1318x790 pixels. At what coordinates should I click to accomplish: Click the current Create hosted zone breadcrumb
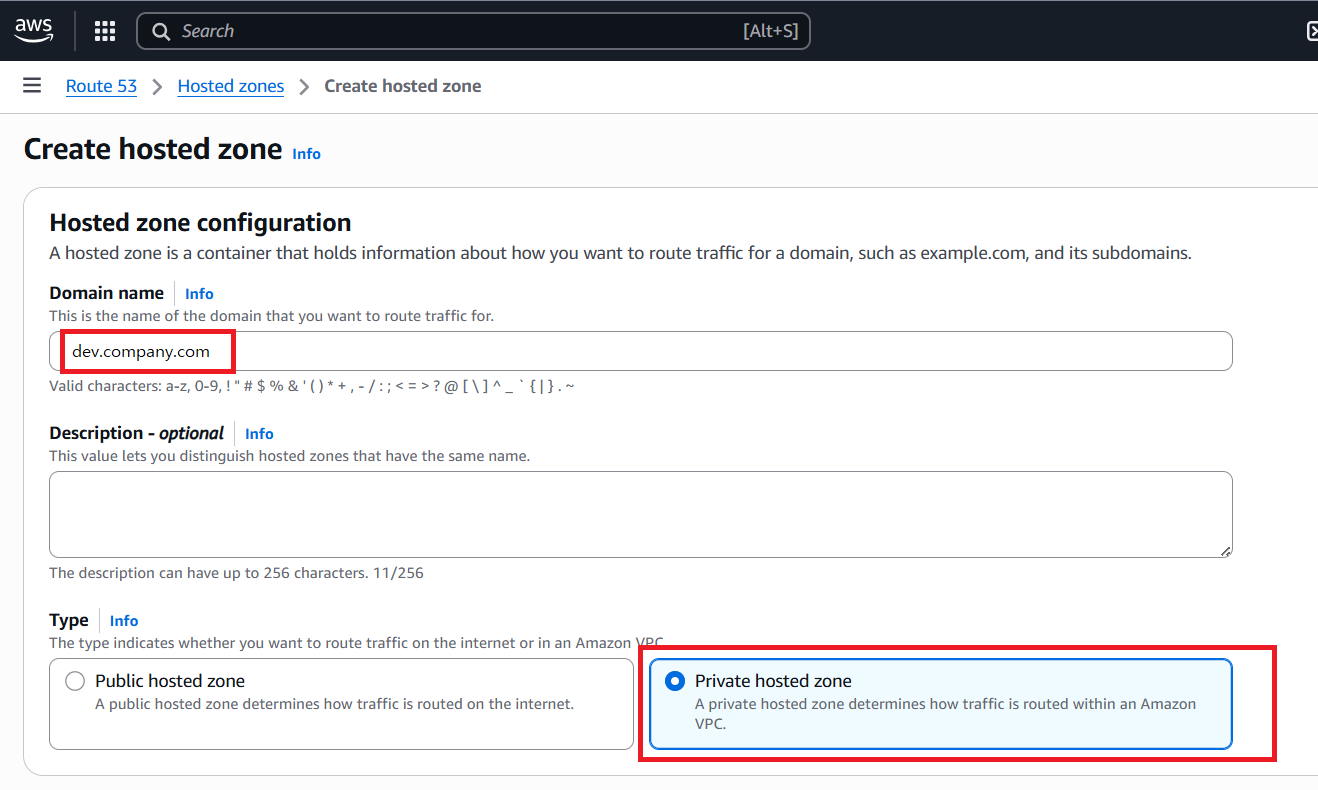(x=402, y=86)
